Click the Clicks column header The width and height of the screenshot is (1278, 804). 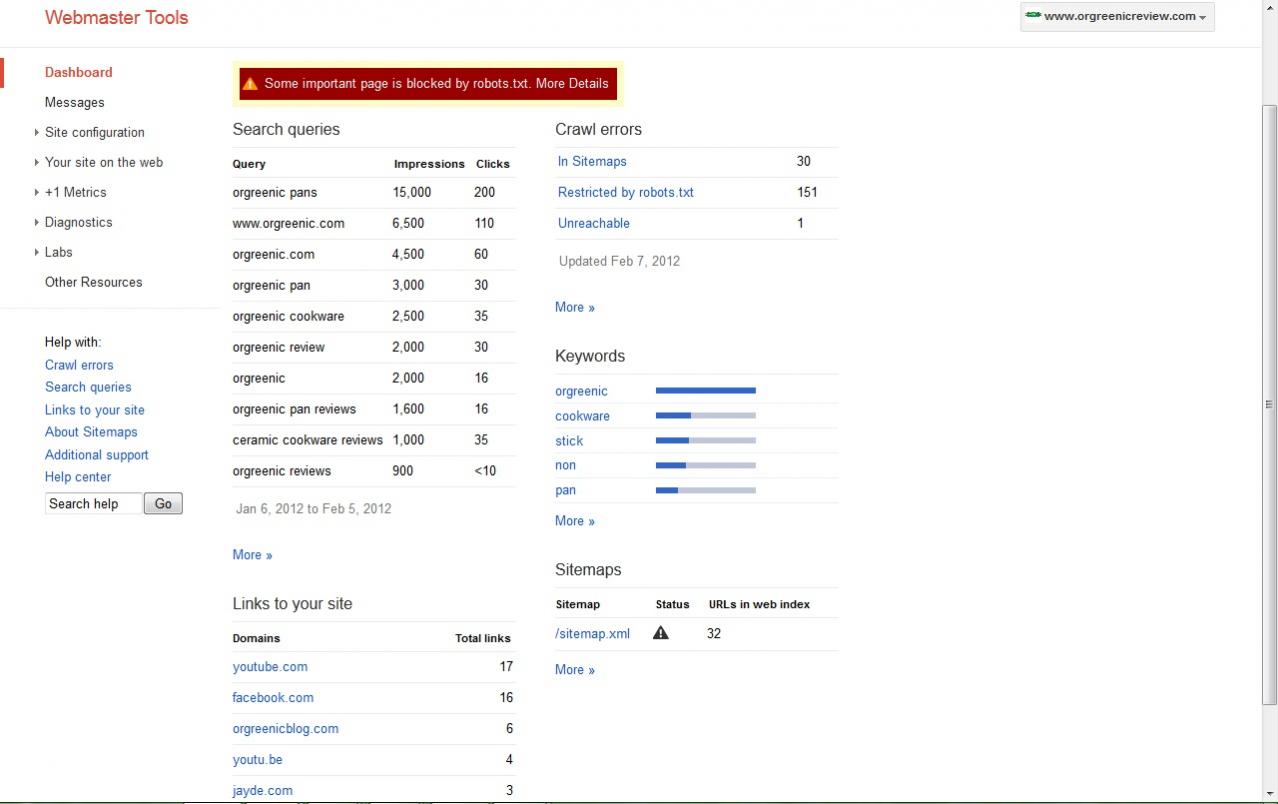tap(493, 164)
